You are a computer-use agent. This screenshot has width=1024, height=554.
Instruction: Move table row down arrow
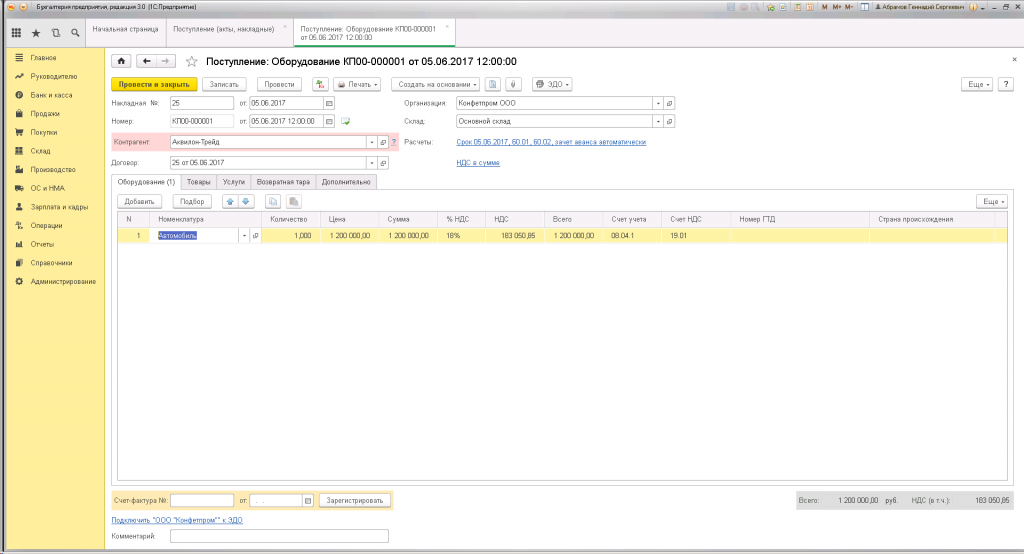(246, 202)
